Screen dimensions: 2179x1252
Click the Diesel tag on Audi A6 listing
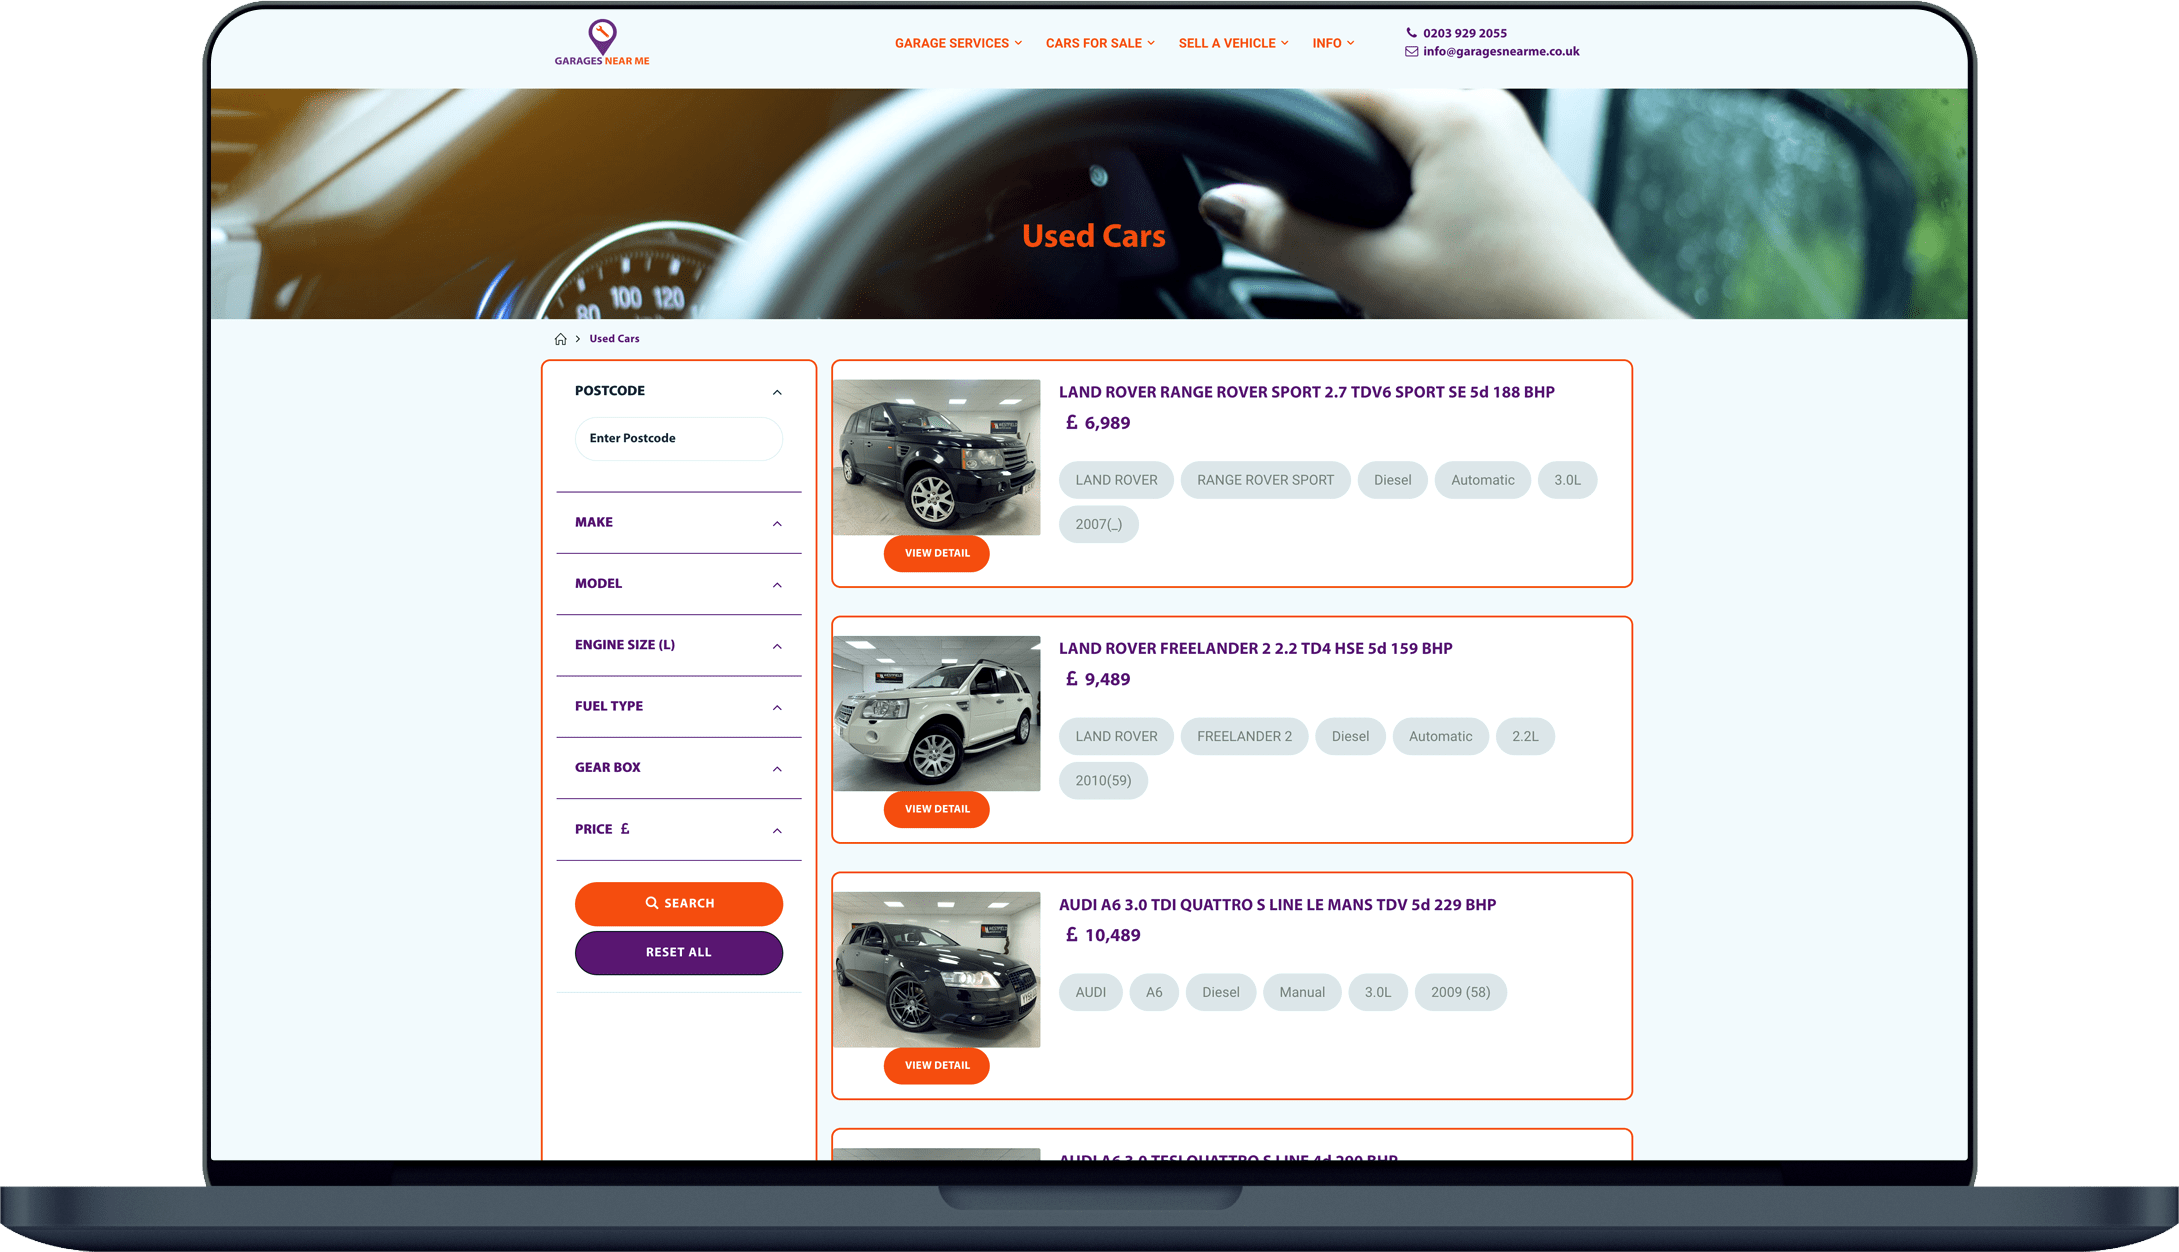(x=1220, y=992)
